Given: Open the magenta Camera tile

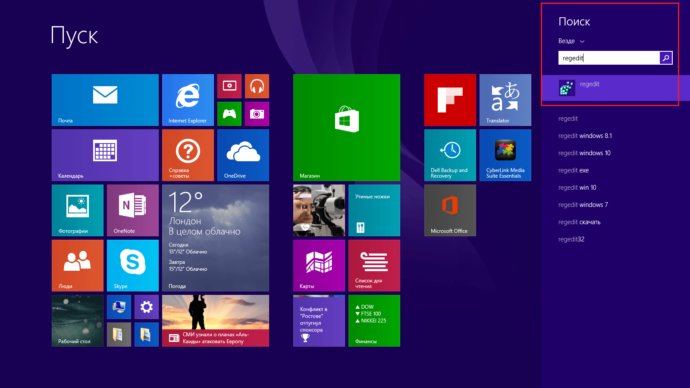Looking at the screenshot, I should (x=257, y=114).
